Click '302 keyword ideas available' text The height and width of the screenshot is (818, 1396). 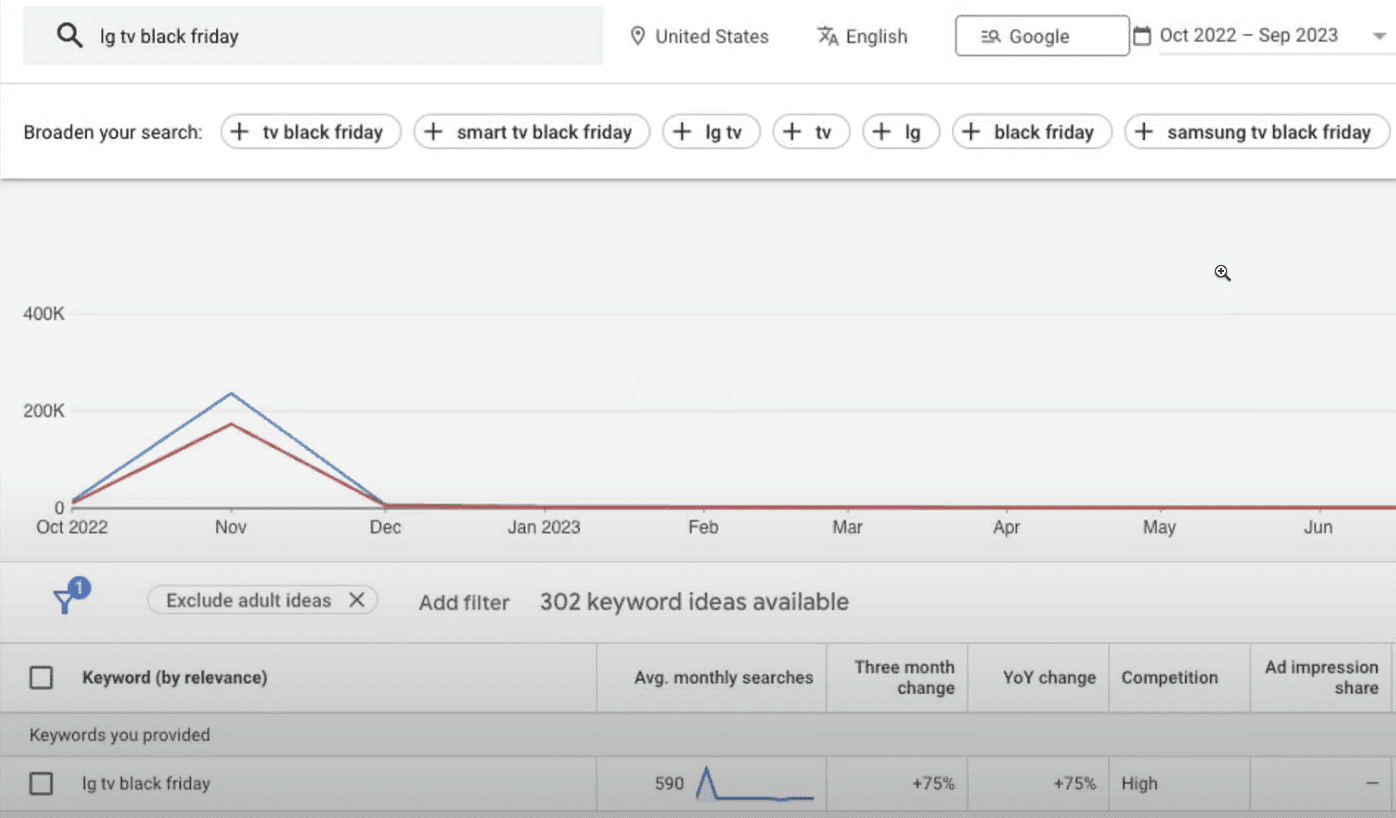694,602
